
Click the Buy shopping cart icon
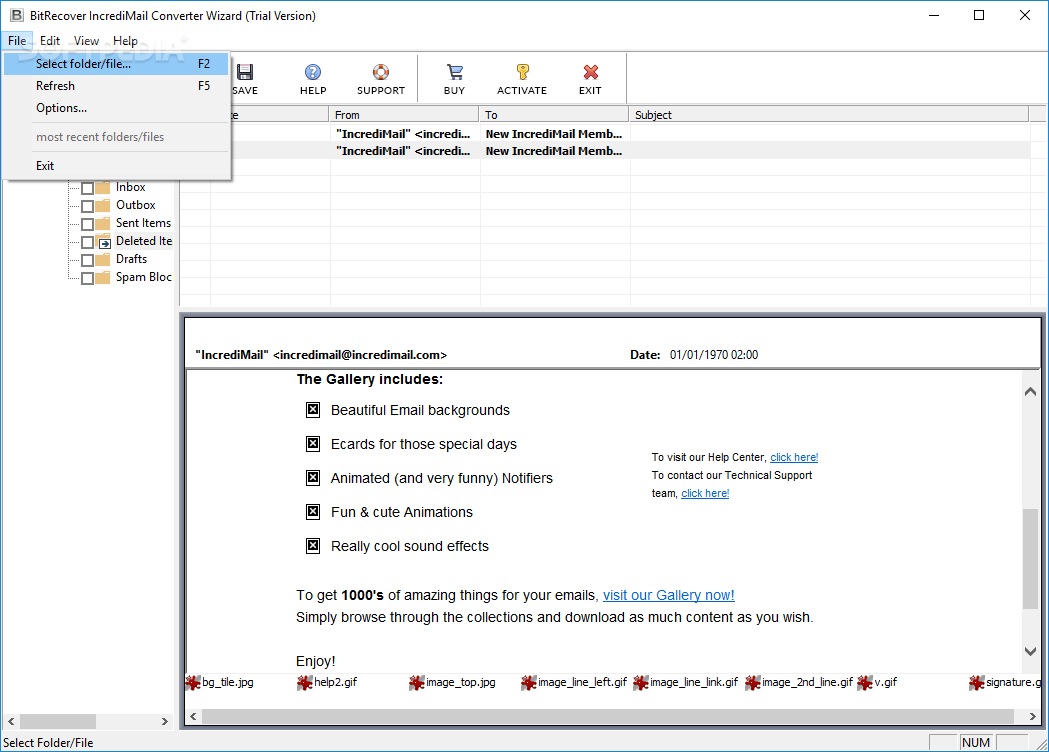pyautogui.click(x=454, y=72)
